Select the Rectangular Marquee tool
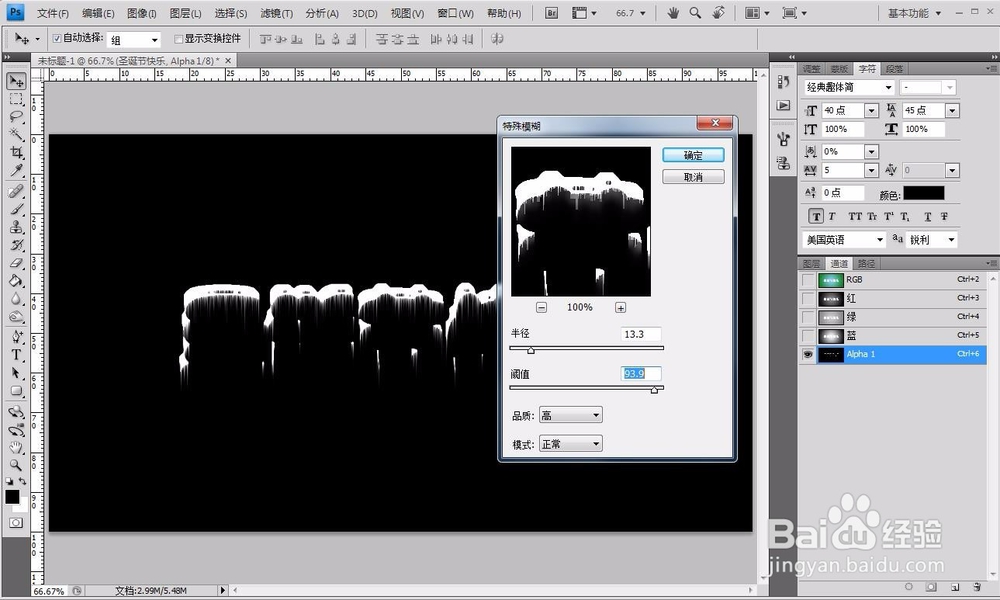 point(16,99)
